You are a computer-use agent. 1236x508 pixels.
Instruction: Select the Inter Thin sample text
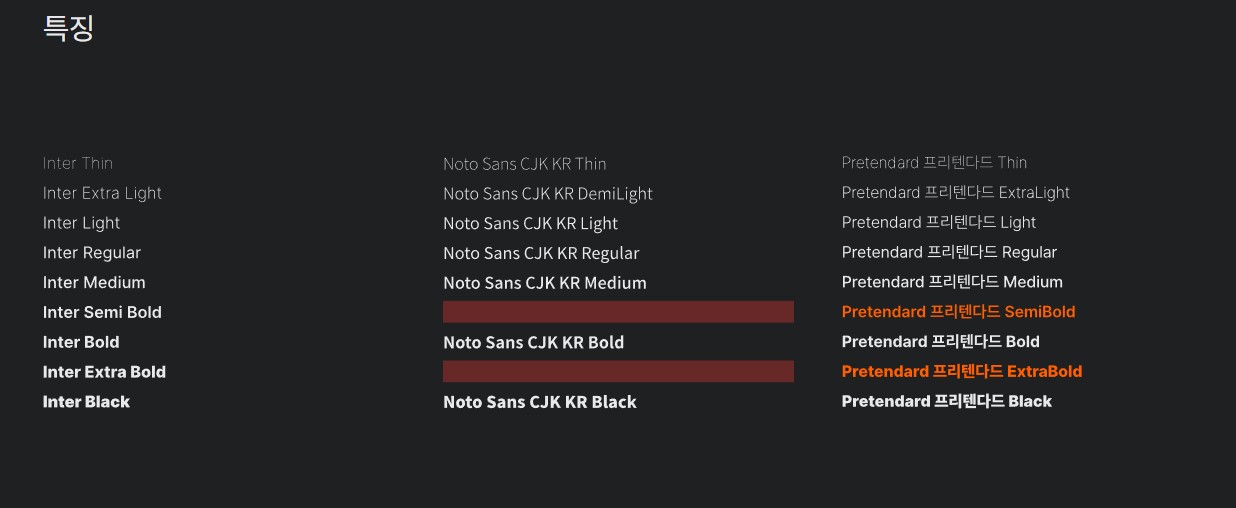(78, 163)
